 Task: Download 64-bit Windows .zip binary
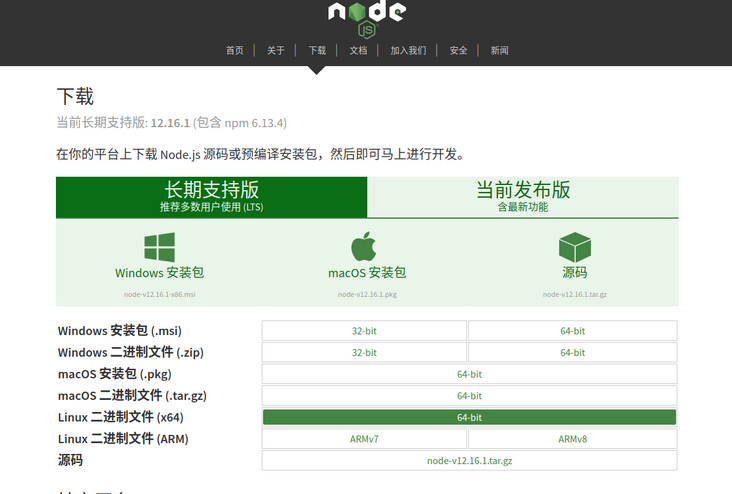[x=572, y=353]
